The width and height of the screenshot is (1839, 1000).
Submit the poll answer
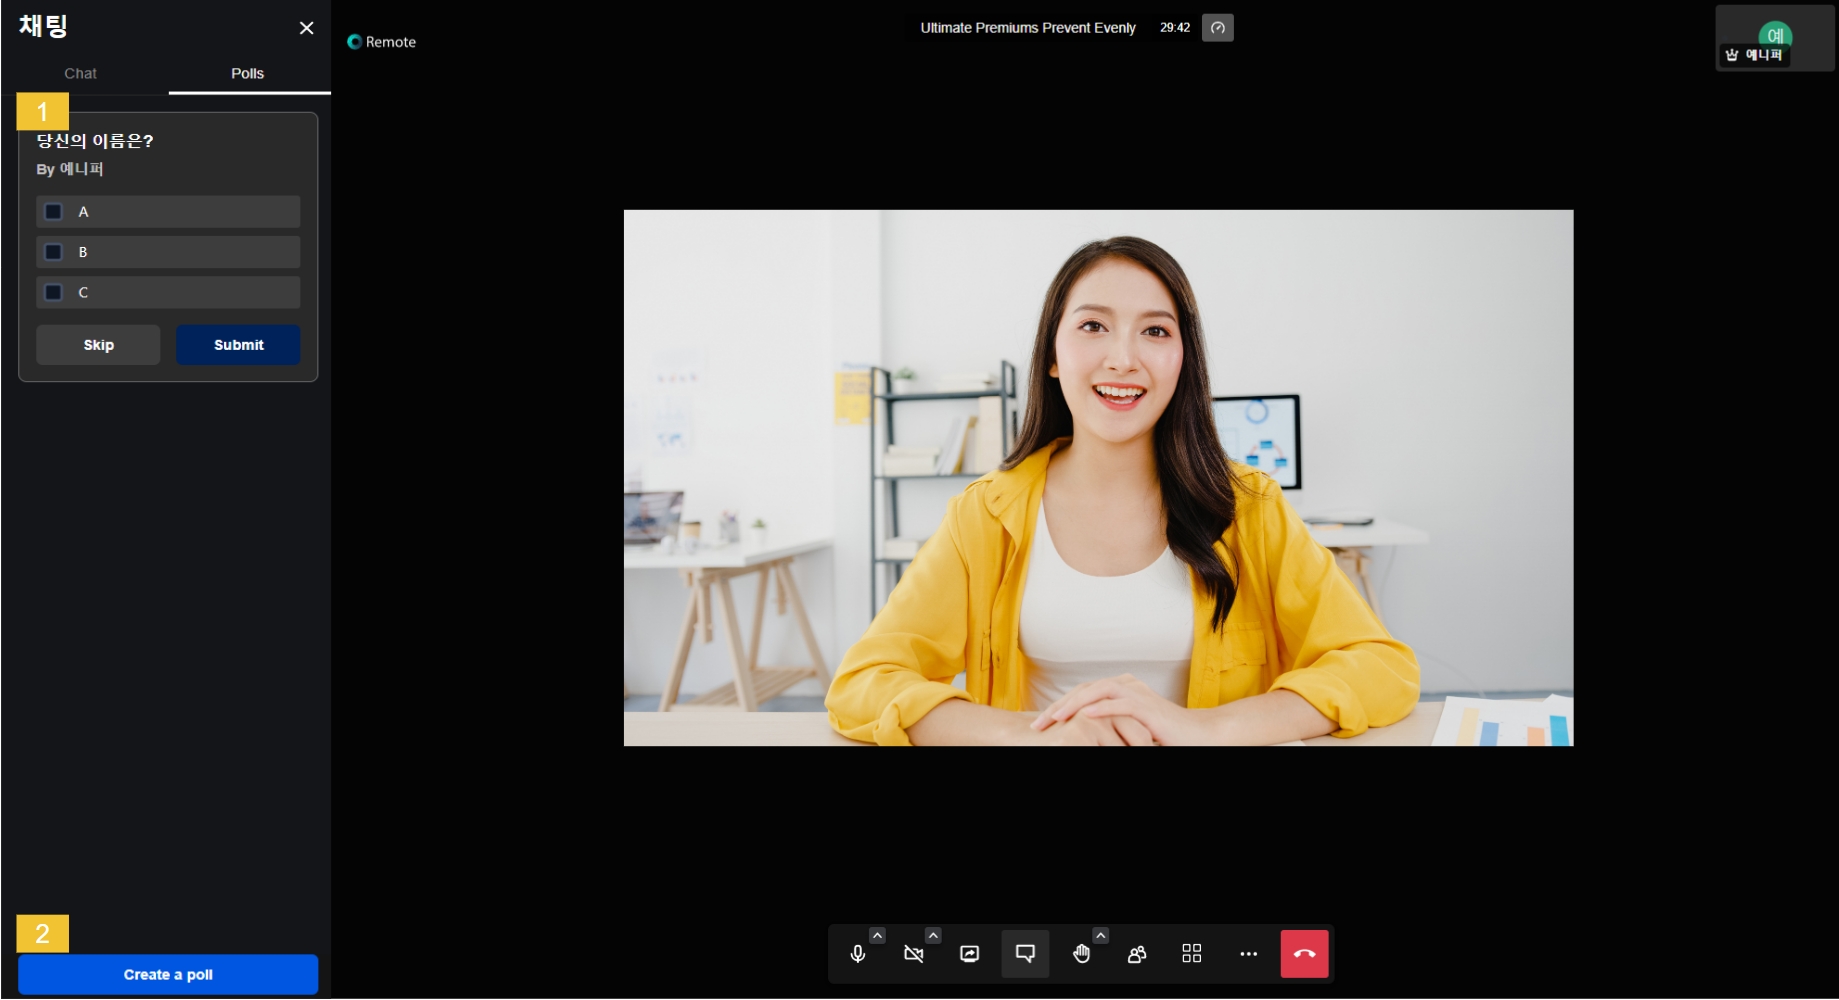click(x=238, y=345)
